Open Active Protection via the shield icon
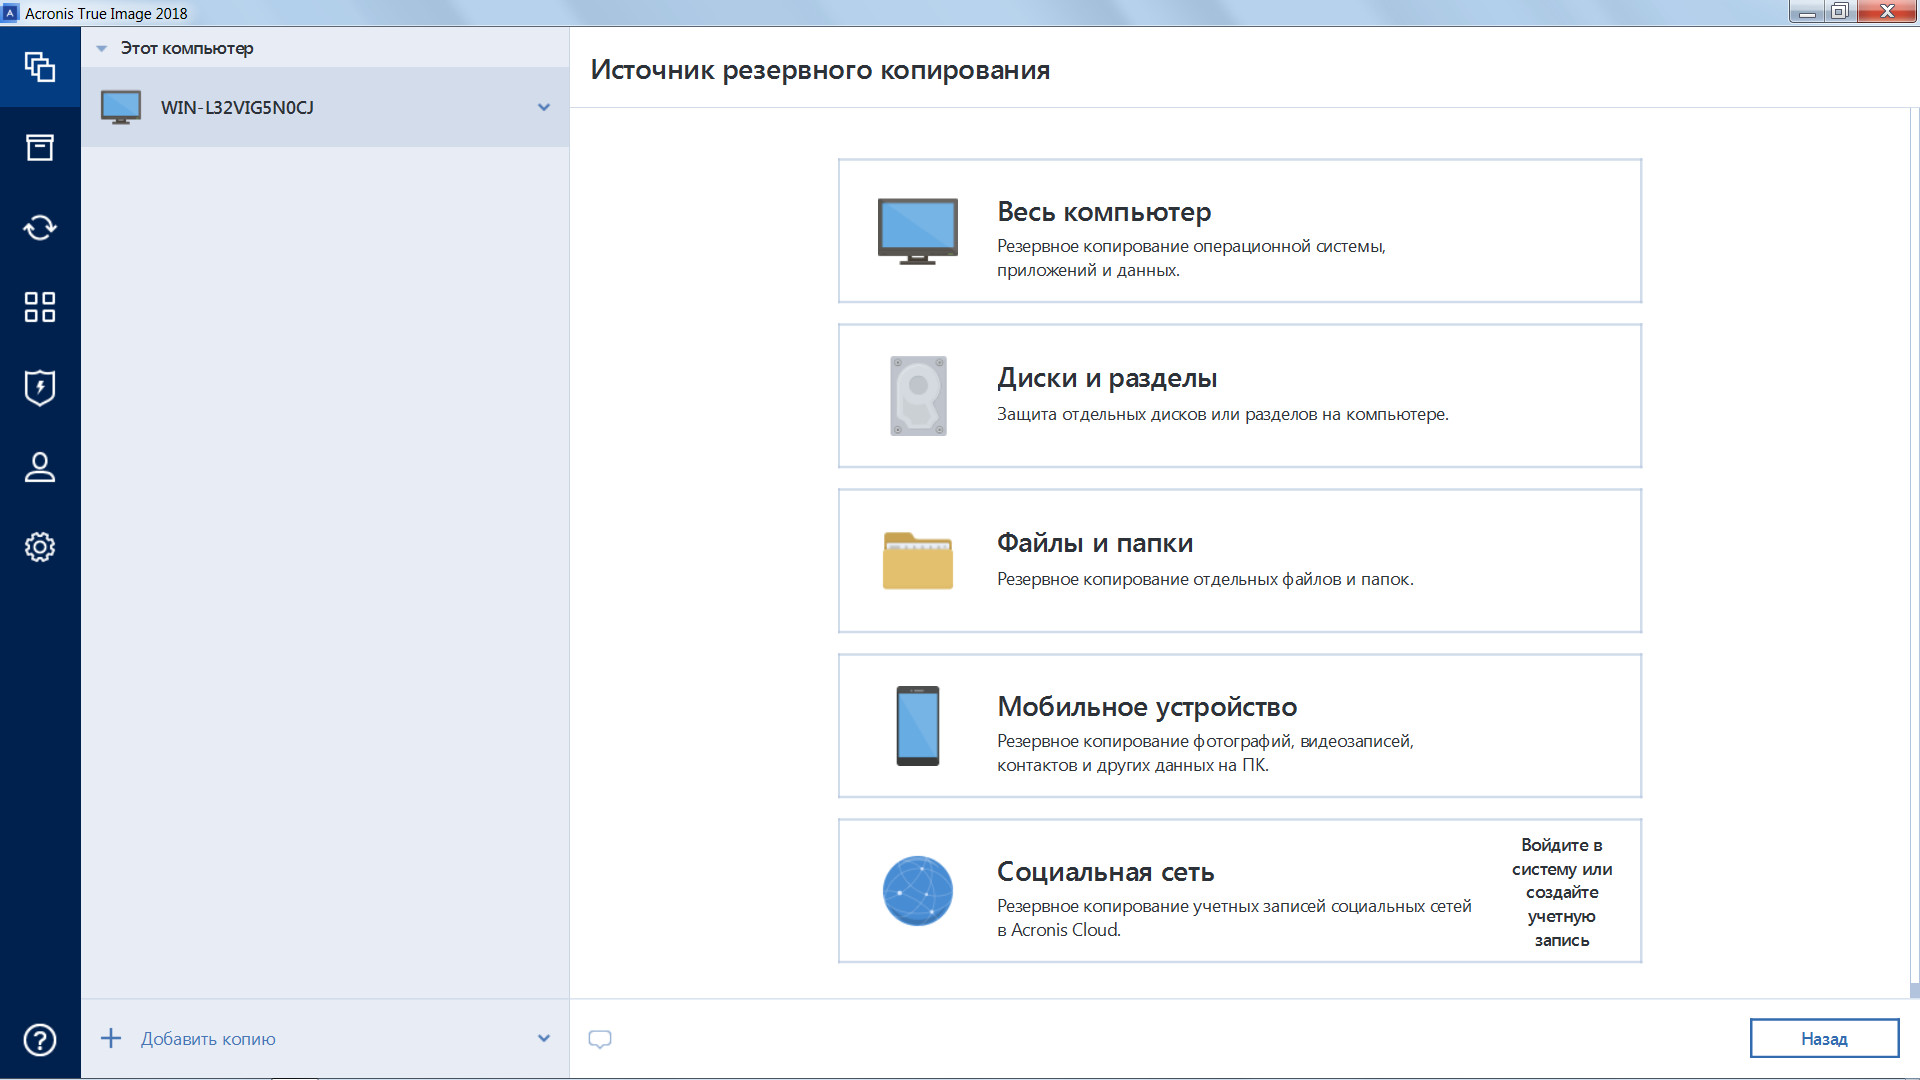Viewport: 1920px width, 1080px height. 40,387
